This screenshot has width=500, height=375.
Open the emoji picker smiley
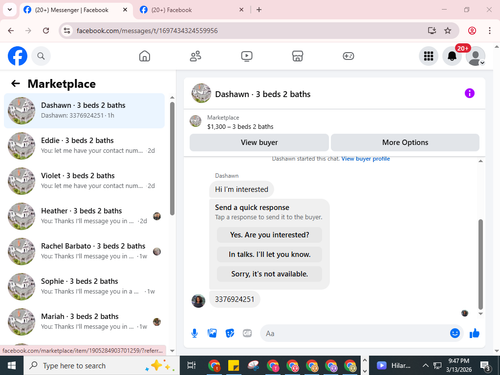455,333
